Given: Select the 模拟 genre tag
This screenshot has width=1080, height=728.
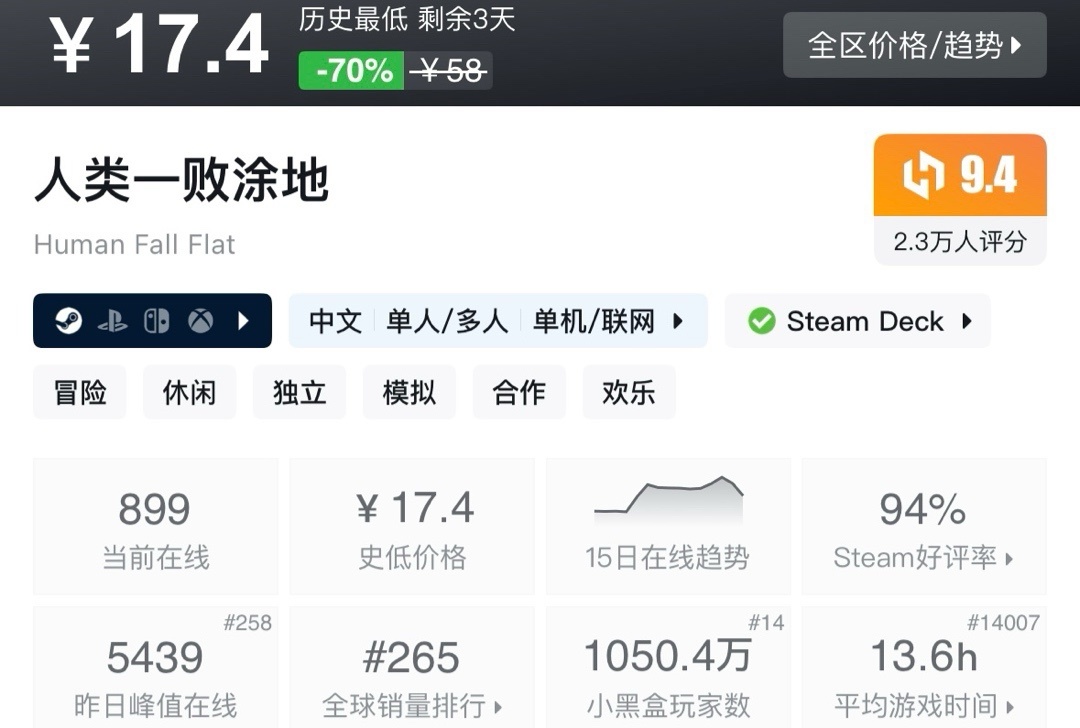Looking at the screenshot, I should 409,392.
